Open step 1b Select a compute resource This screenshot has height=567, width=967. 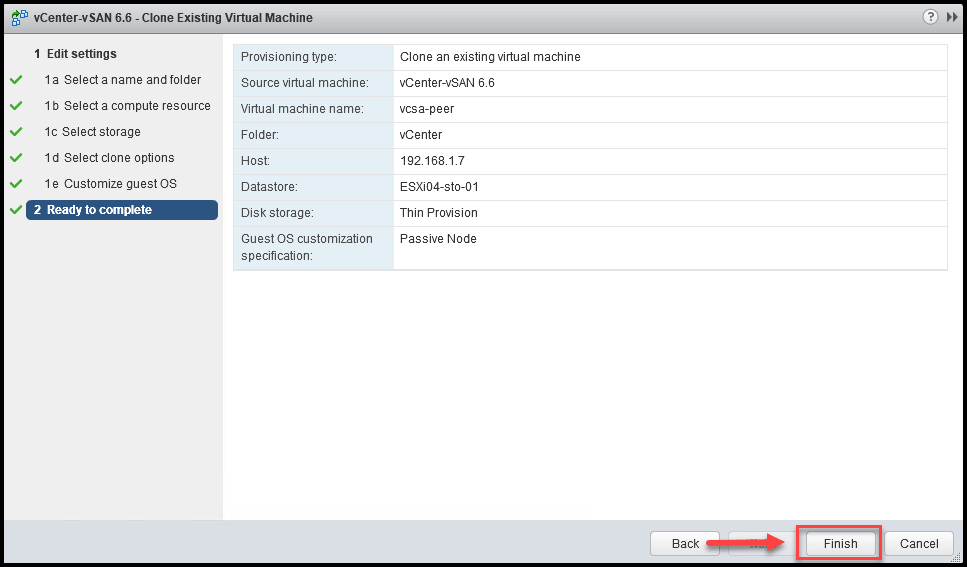click(128, 106)
